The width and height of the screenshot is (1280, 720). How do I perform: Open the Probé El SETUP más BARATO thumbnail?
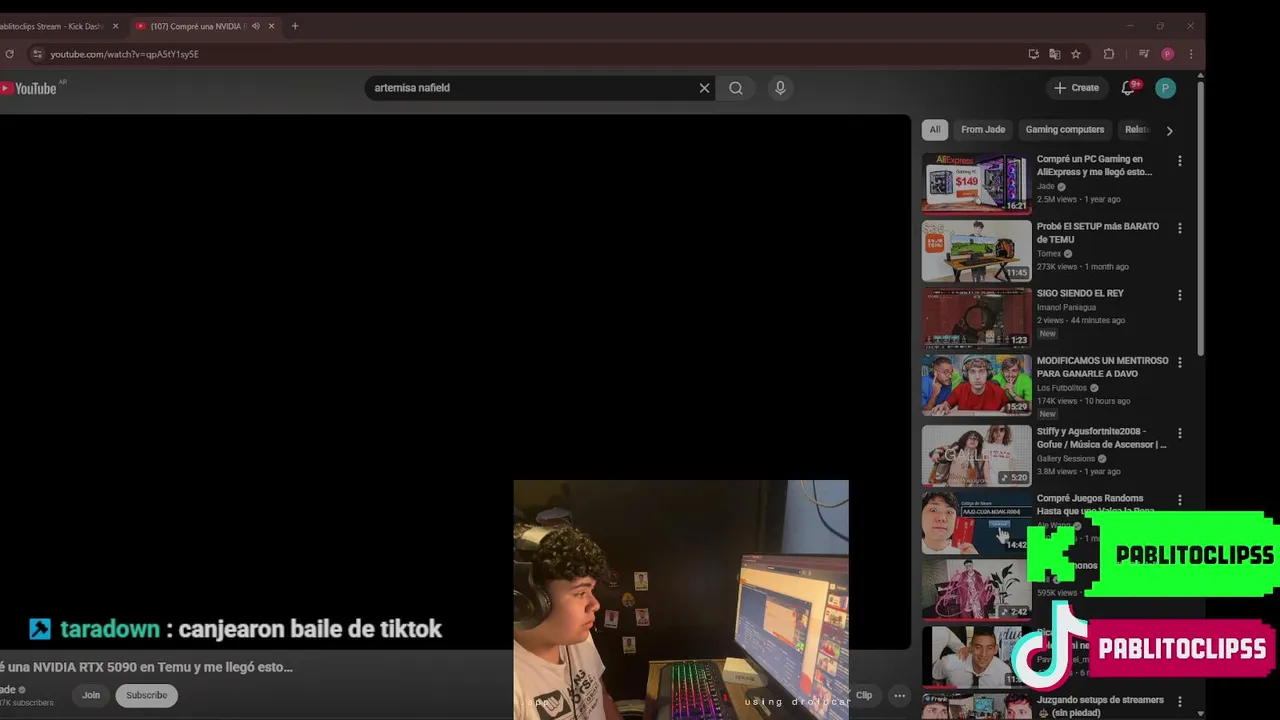click(x=976, y=250)
